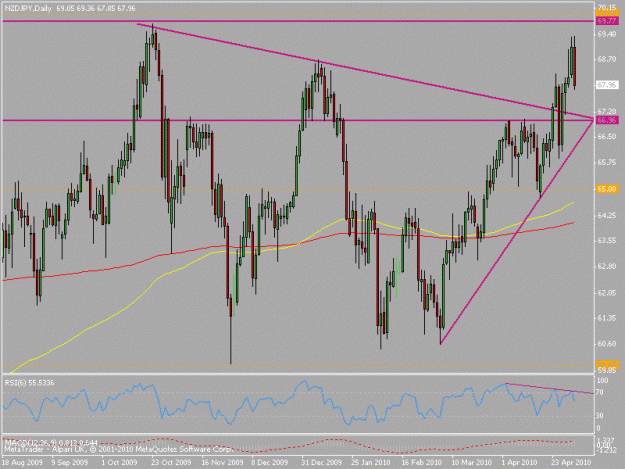Select the horizontal magenta line at 69.77
625x469 pixels.
pos(298,21)
